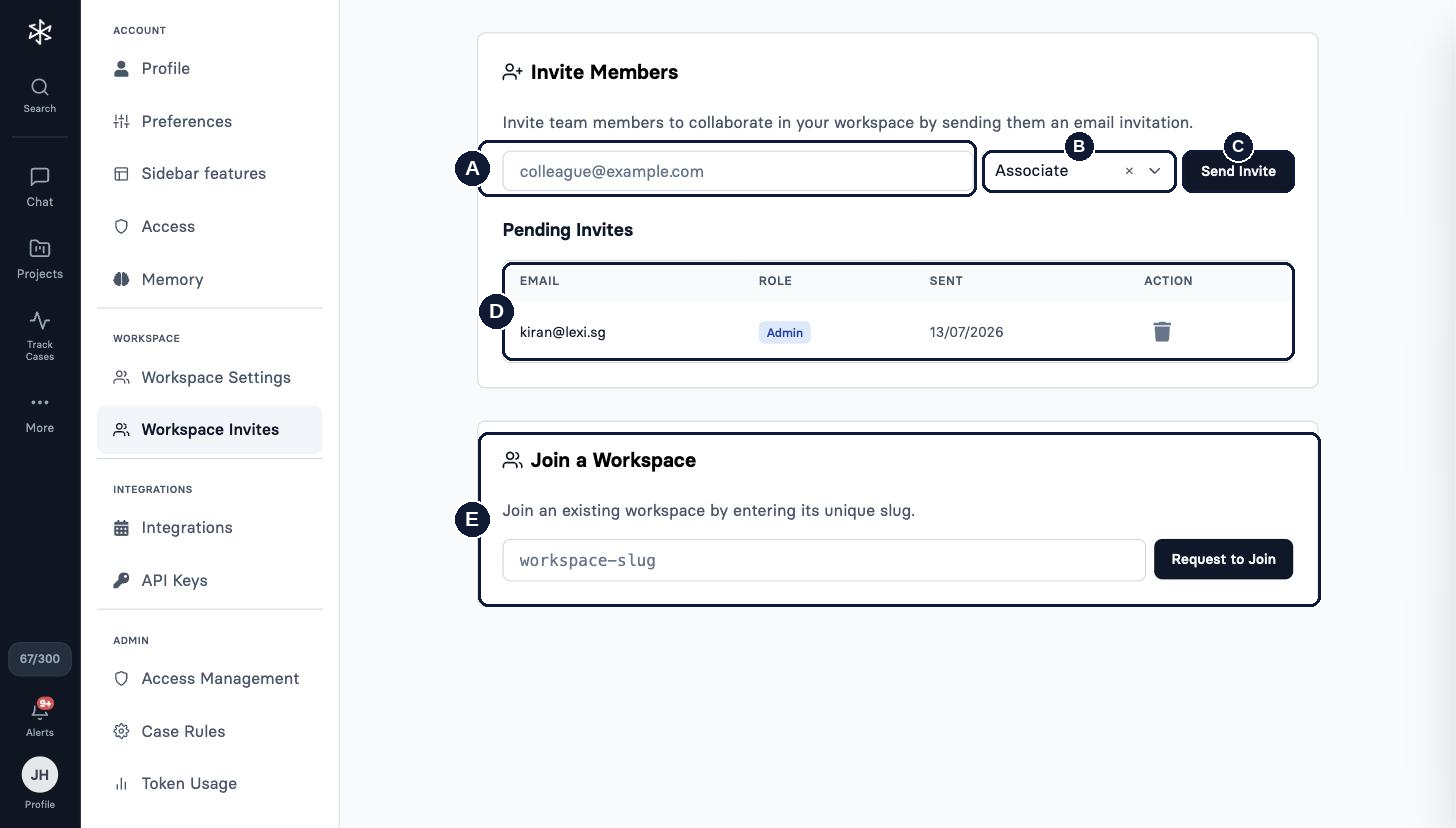Image resolution: width=1456 pixels, height=828 pixels.
Task: Go to Access Management
Action: coord(210,679)
